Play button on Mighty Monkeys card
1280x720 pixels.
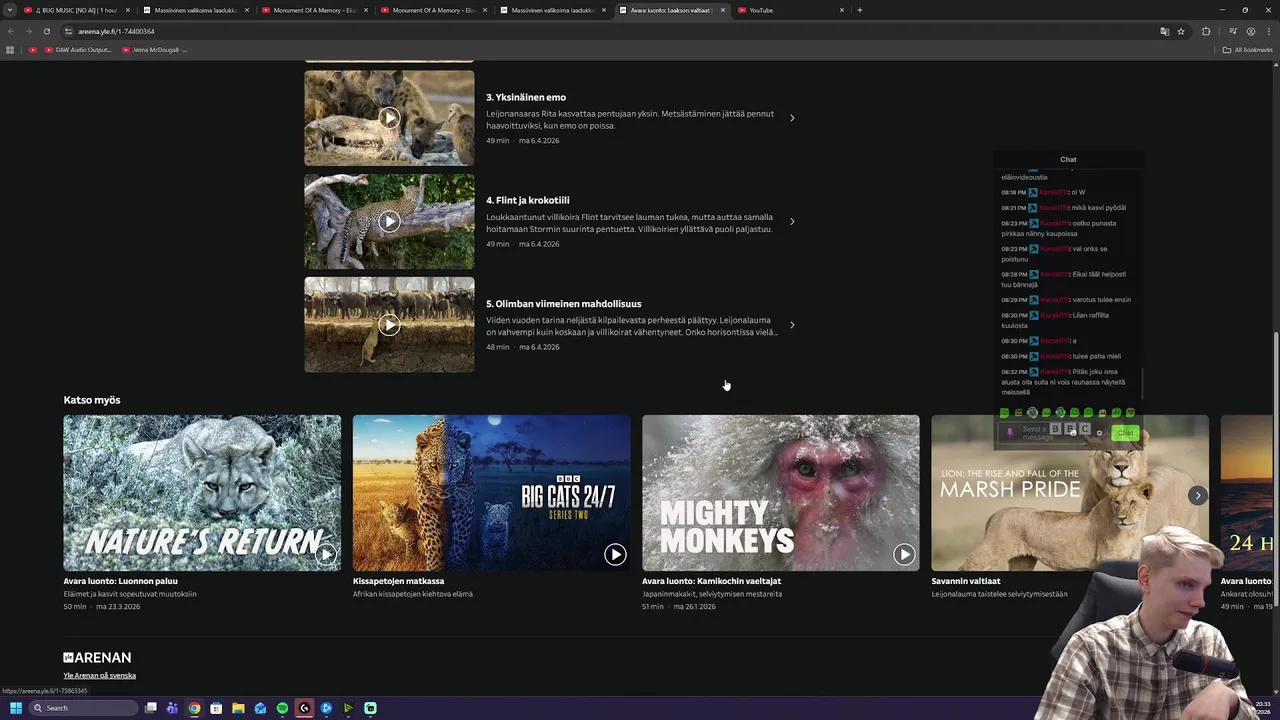[904, 554]
